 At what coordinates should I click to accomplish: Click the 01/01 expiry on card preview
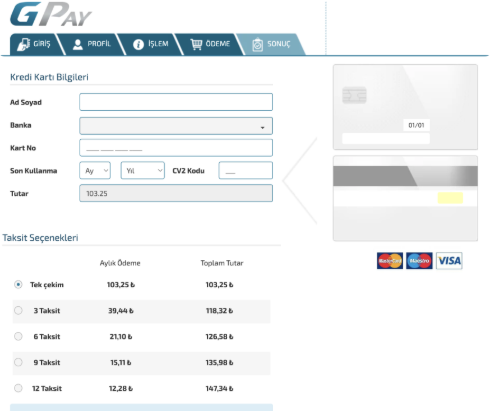[416, 125]
